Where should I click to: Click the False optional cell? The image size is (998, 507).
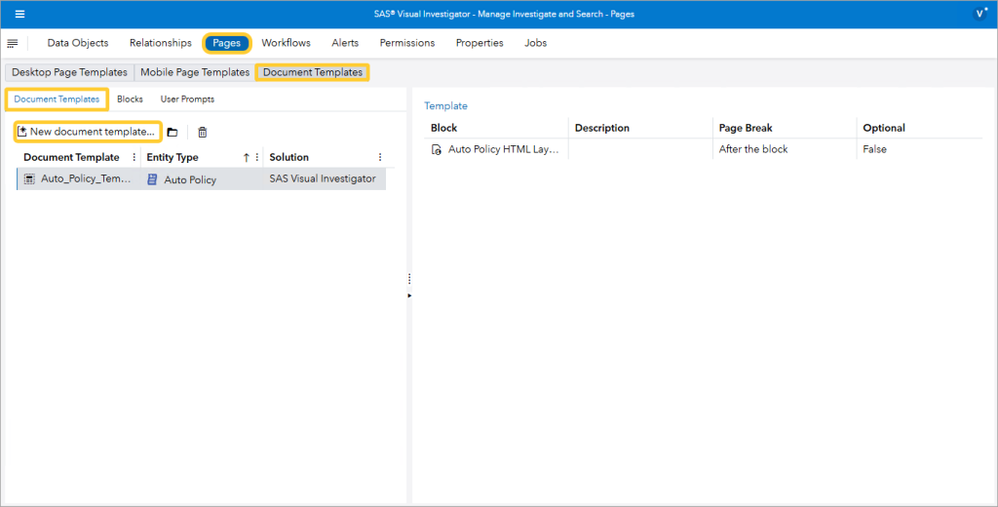875,149
